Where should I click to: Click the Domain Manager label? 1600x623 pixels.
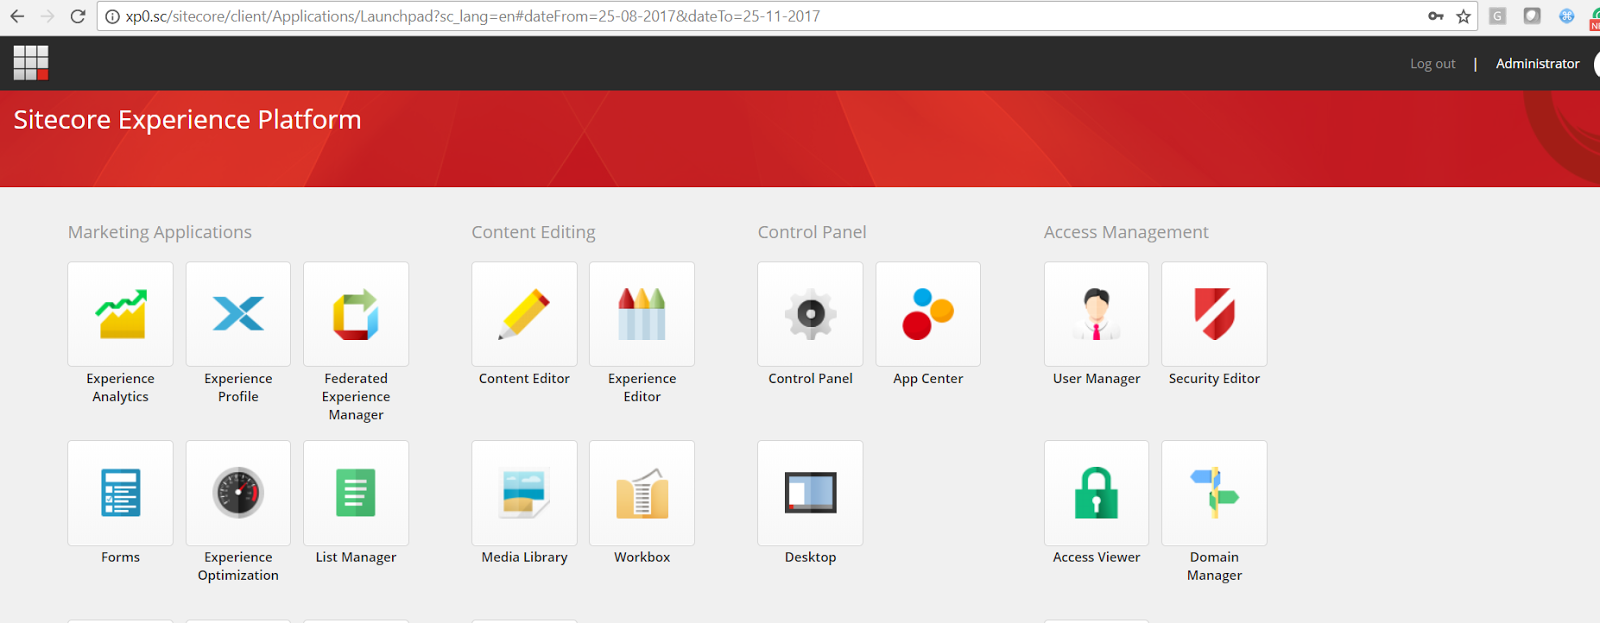pyautogui.click(x=1214, y=566)
